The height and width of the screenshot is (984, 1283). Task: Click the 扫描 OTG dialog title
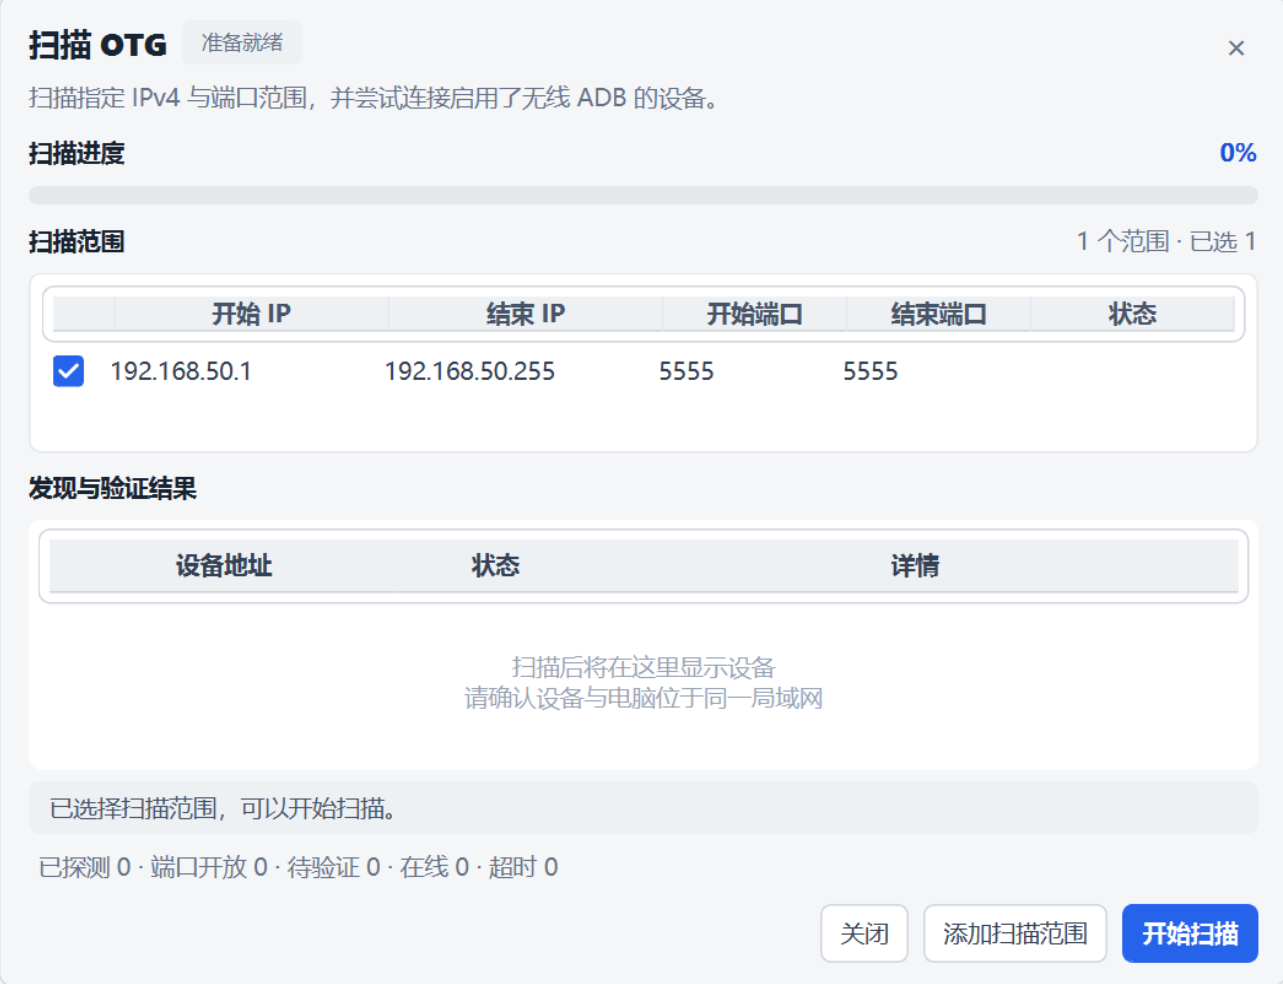(x=98, y=45)
